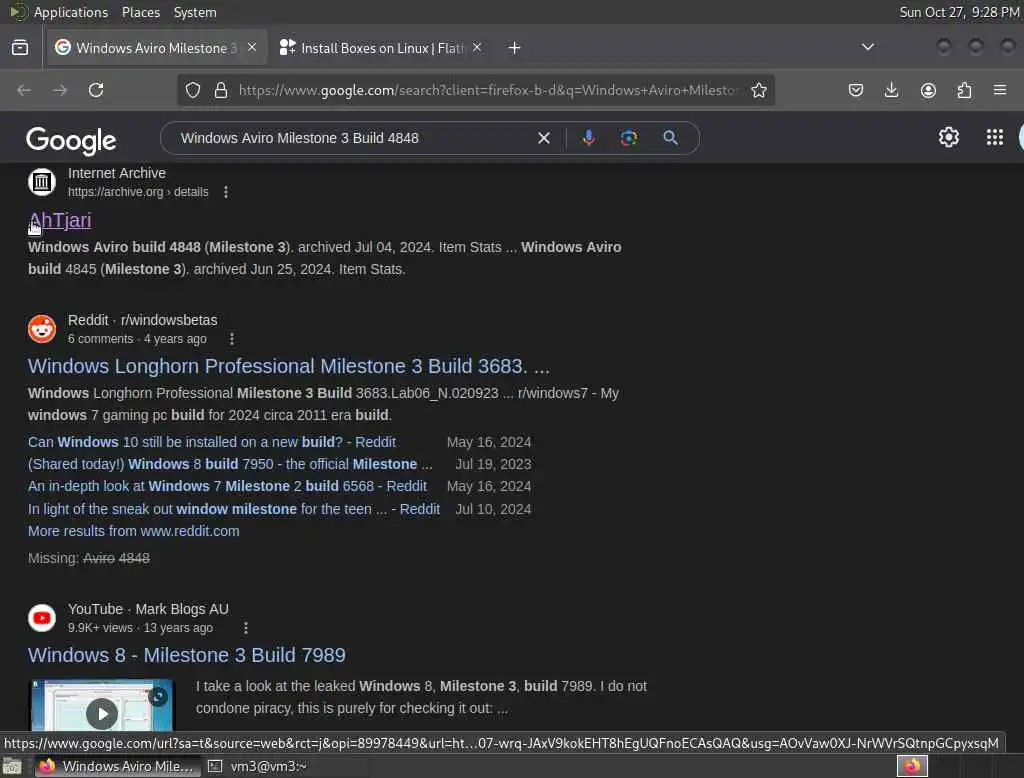Click https://archive.org › details breadcrumb
Image resolution: width=1024 pixels, height=778 pixels.
point(138,192)
